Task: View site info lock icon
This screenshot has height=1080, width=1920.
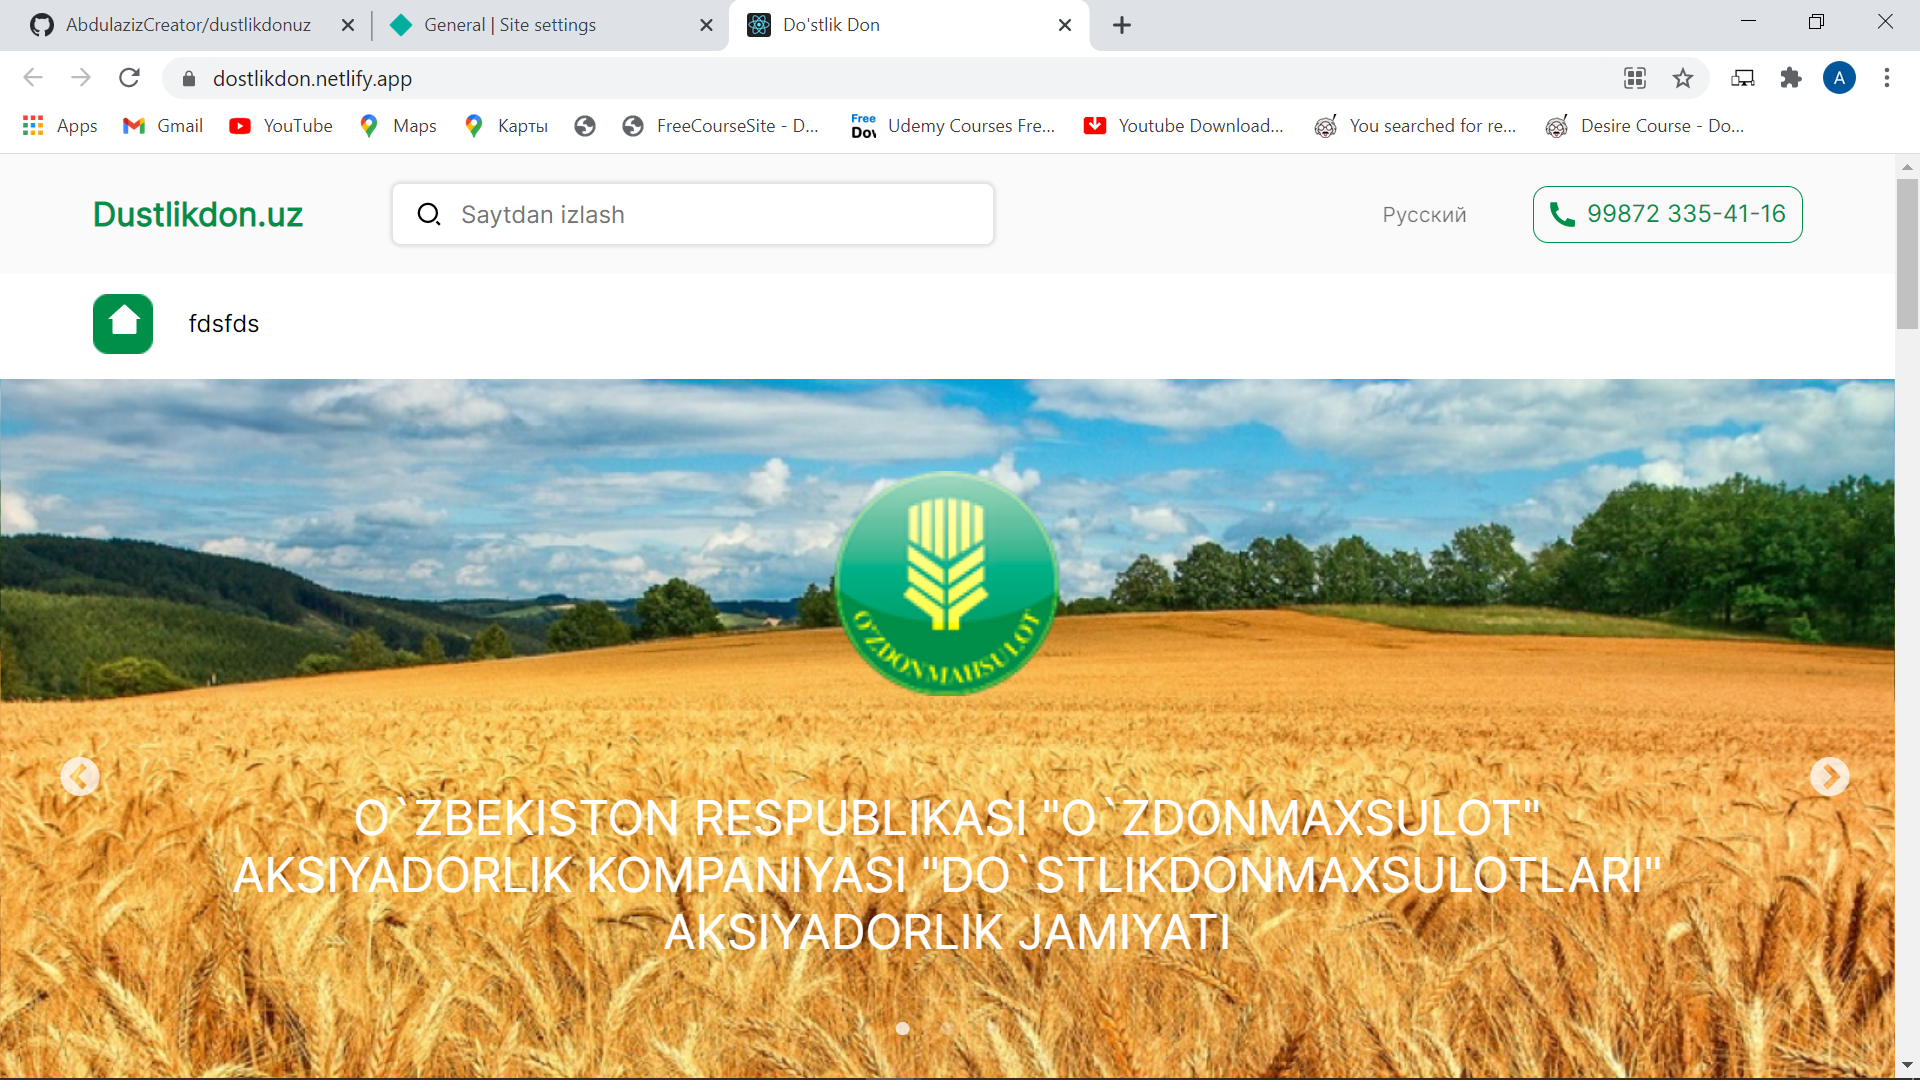Action: click(189, 78)
